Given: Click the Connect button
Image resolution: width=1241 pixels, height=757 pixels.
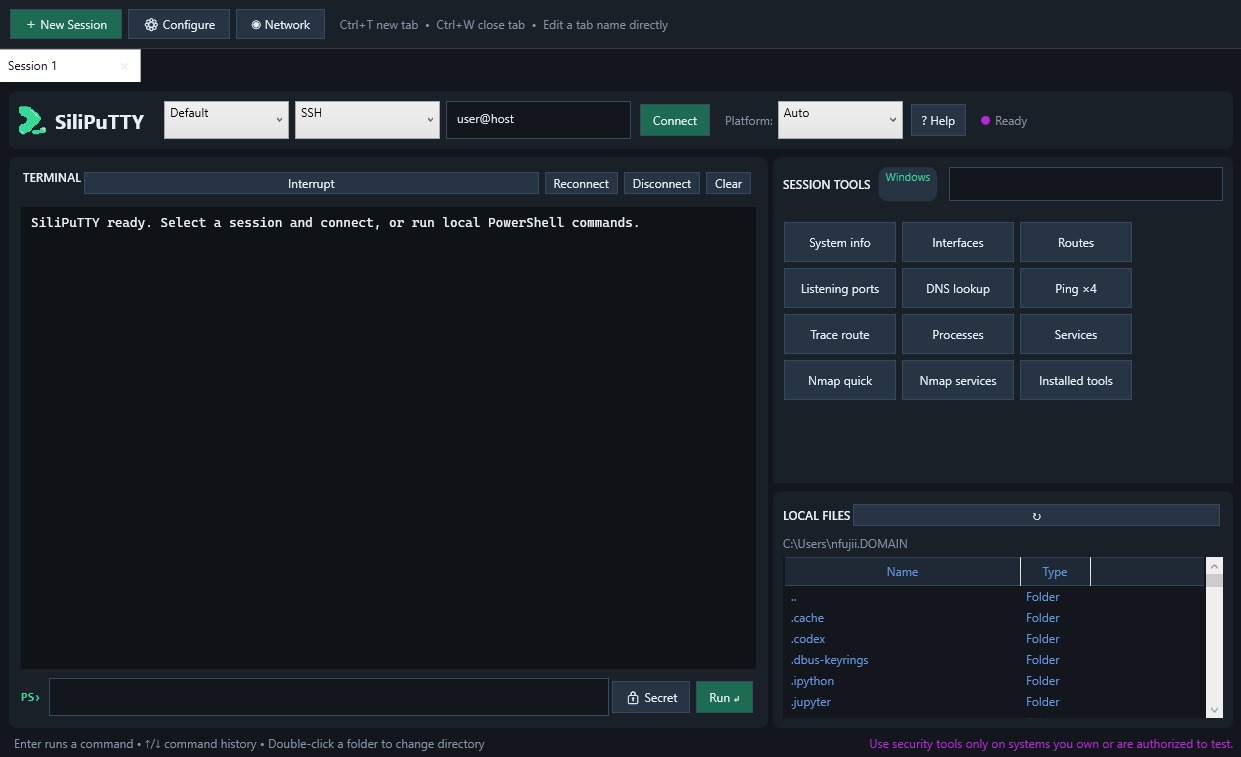Looking at the screenshot, I should point(675,121).
